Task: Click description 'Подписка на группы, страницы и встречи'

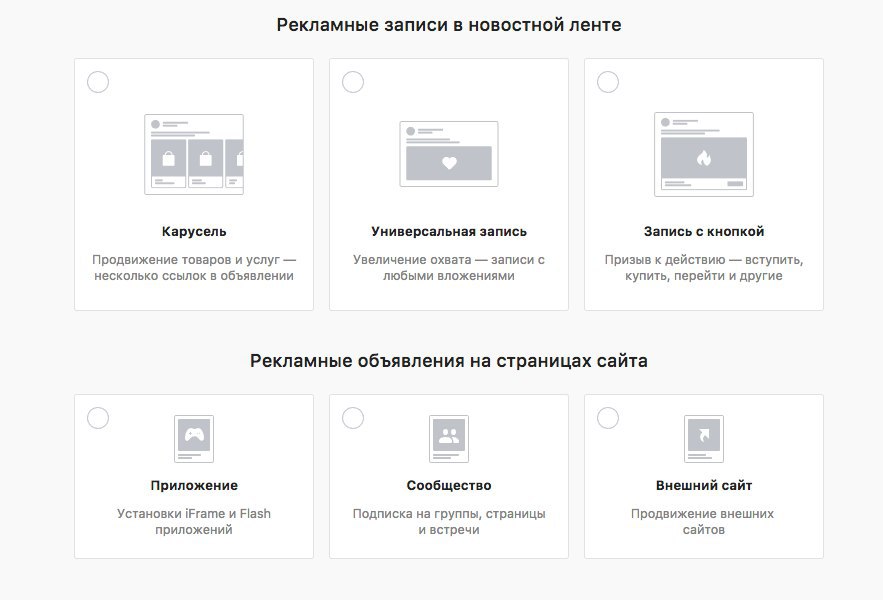Action: tap(449, 522)
